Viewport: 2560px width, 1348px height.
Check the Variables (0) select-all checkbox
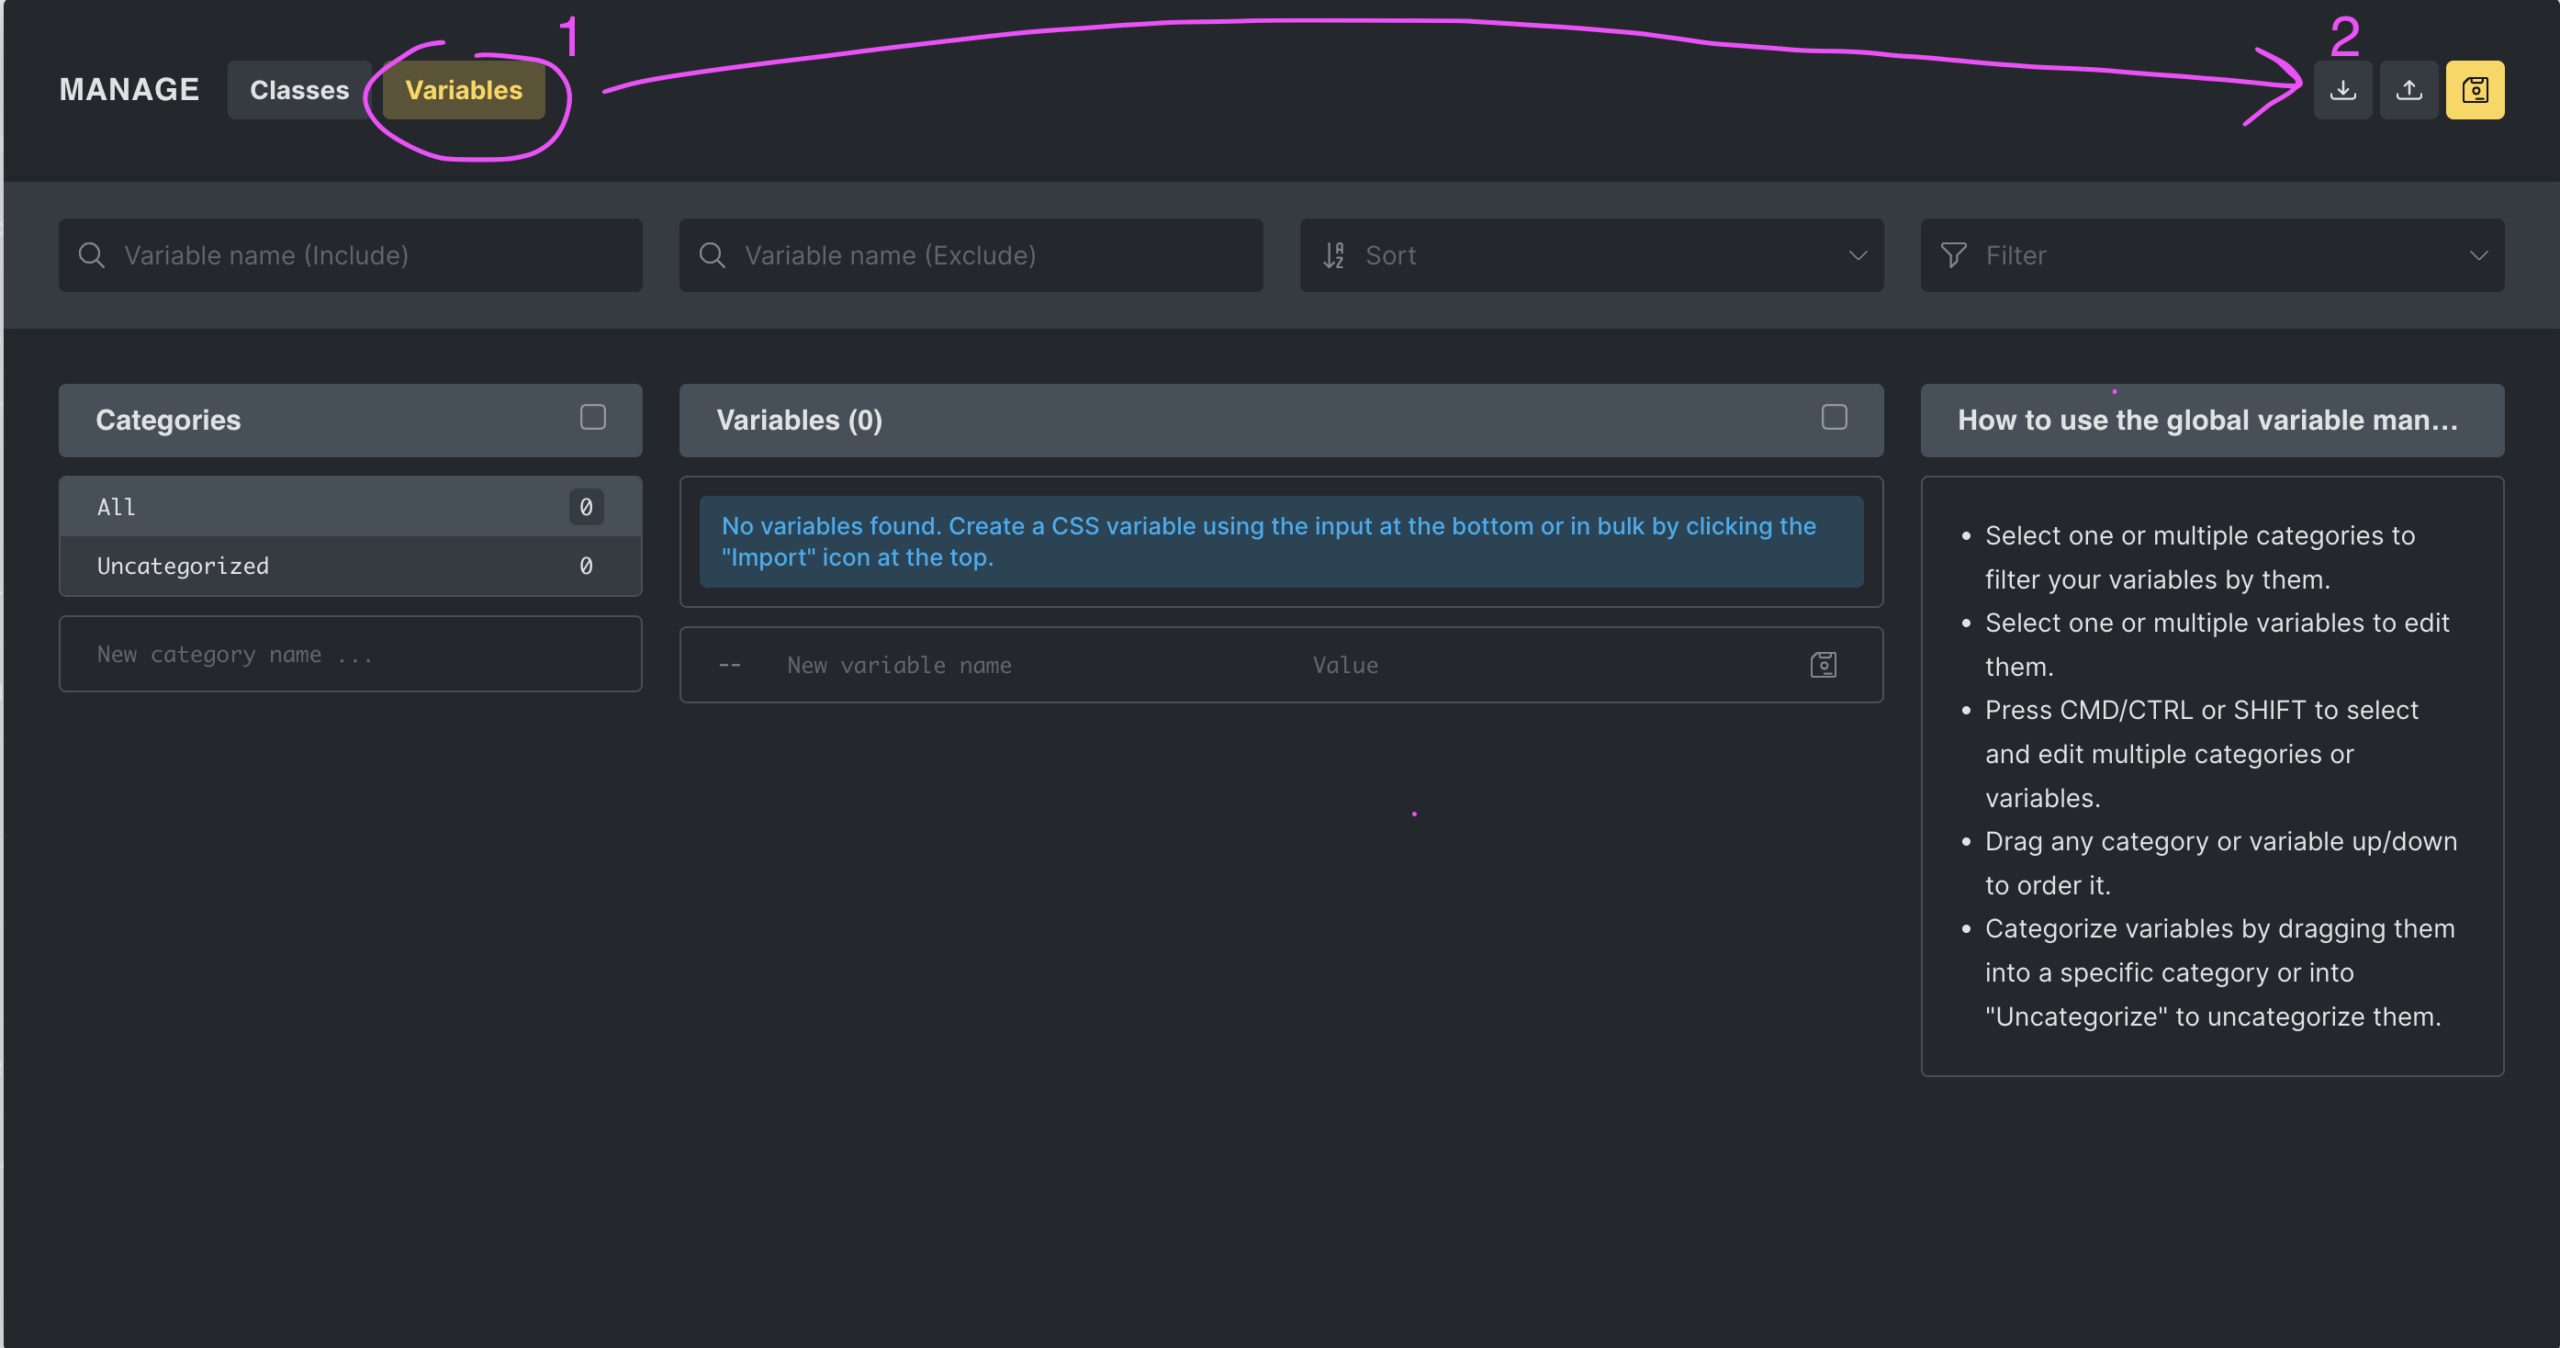(1834, 417)
